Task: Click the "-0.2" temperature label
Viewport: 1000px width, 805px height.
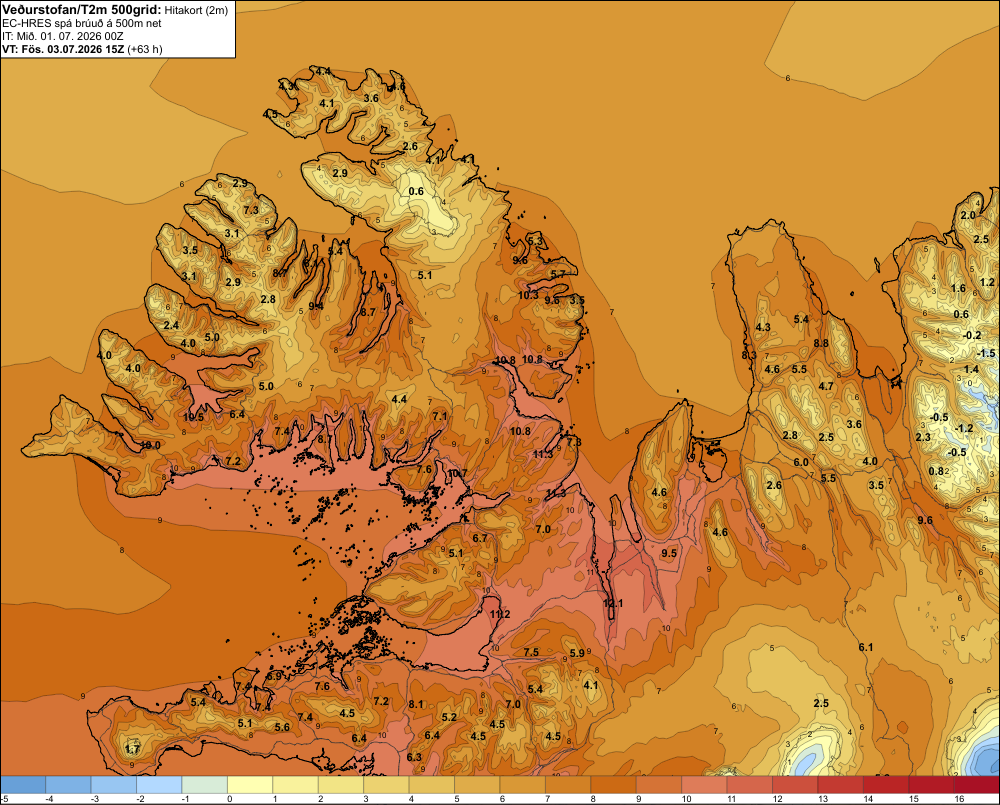Action: (x=973, y=336)
